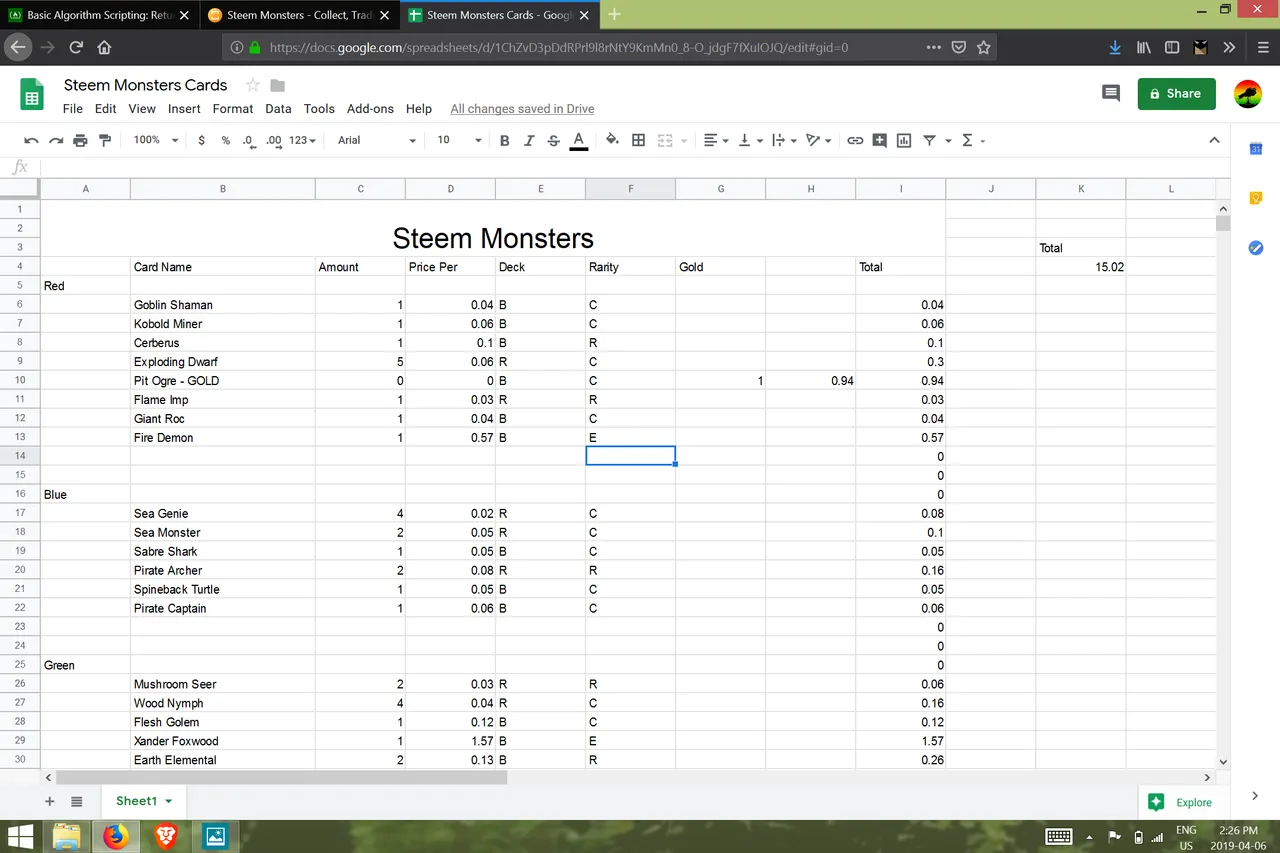Open text rotation dropdown
The image size is (1280, 853).
click(x=819, y=141)
